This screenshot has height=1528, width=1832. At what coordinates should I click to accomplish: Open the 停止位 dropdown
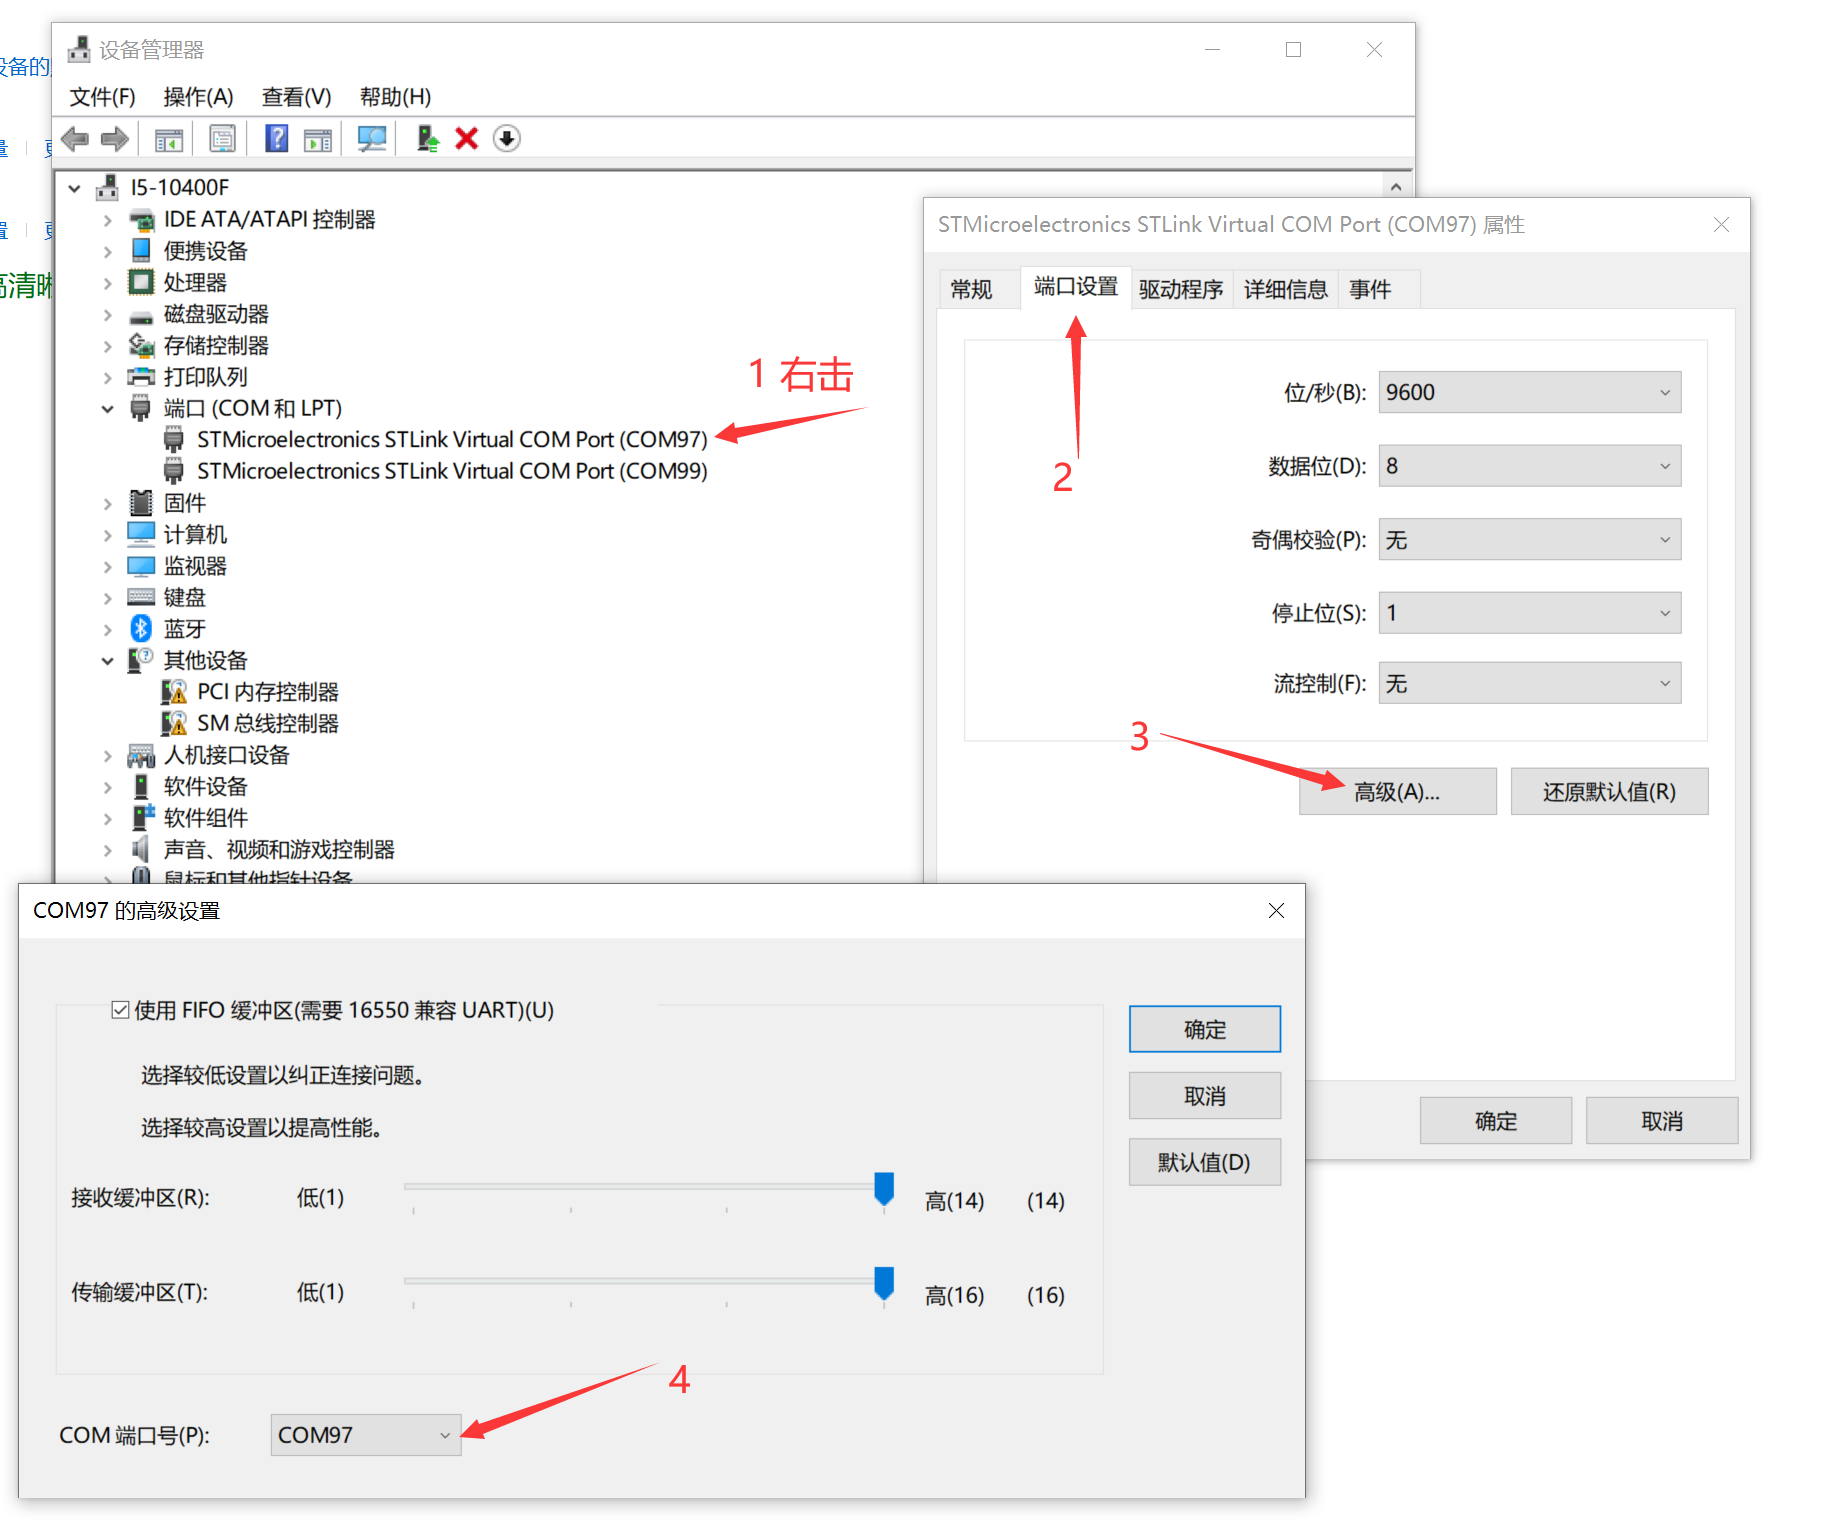click(1529, 613)
